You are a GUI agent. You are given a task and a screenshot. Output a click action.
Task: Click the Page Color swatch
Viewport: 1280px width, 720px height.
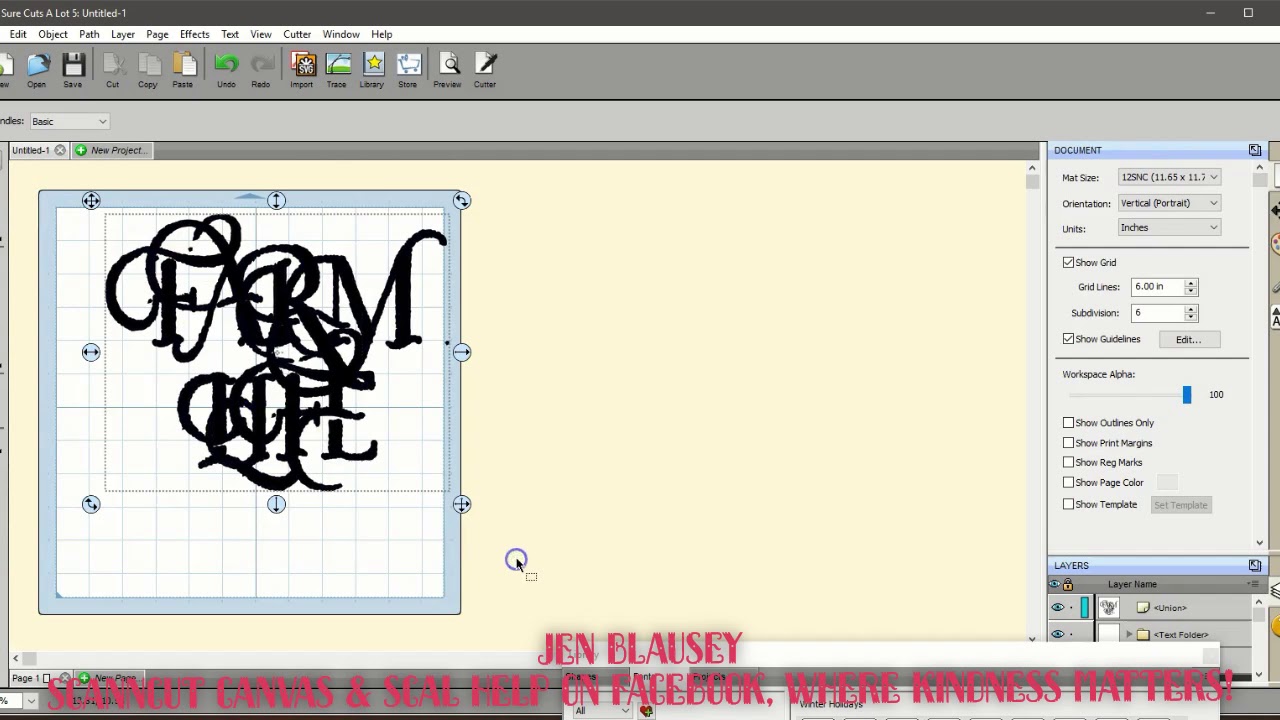pyautogui.click(x=1167, y=483)
